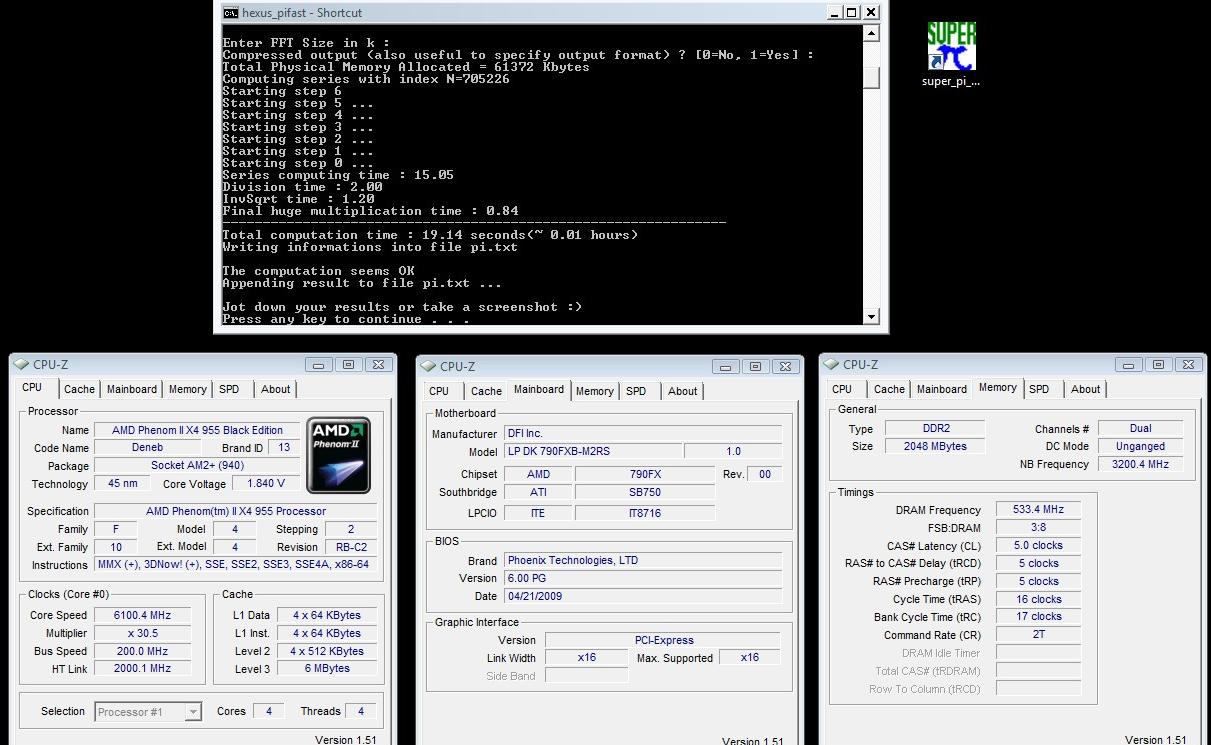Click the BIOS Brand Phoenix Technologies, LTD
Viewport: 1211px width, 745px height.
643,561
